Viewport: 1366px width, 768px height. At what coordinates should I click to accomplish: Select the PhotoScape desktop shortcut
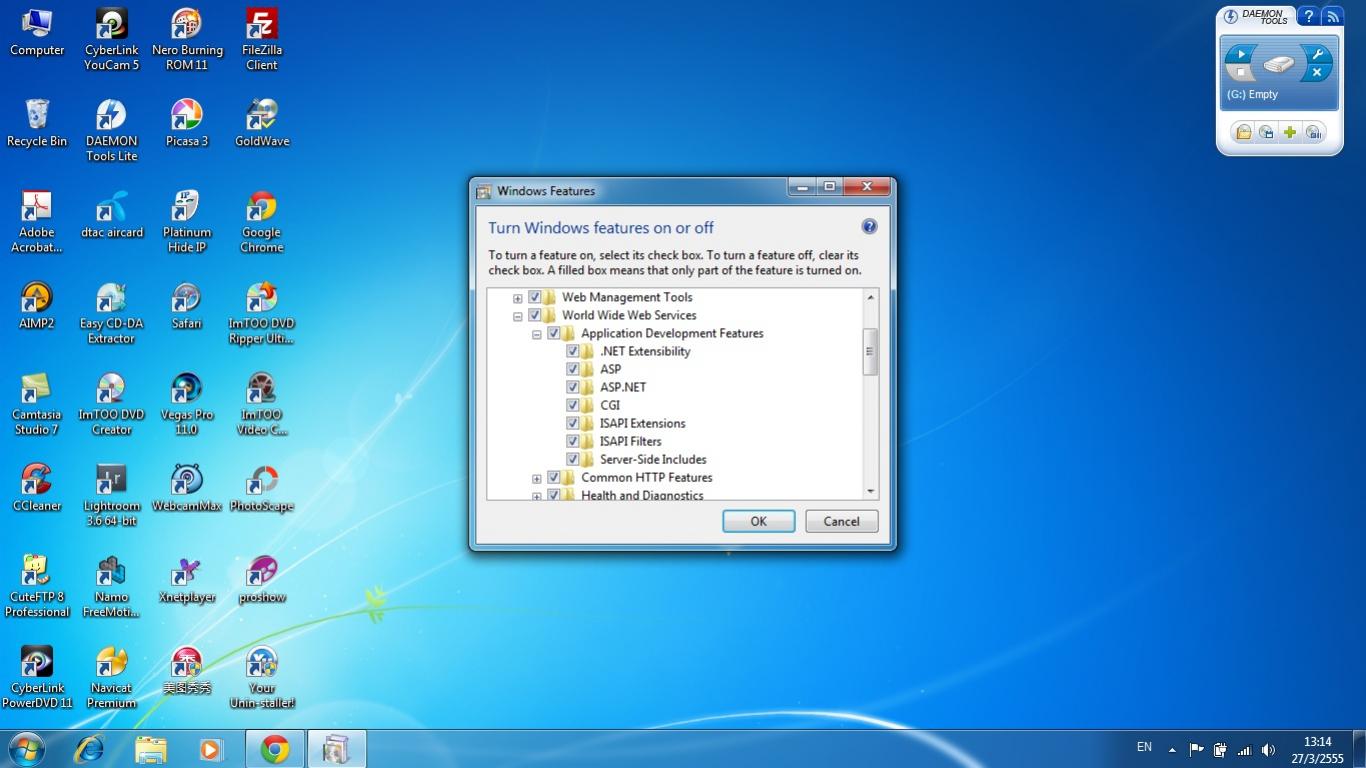(x=262, y=487)
